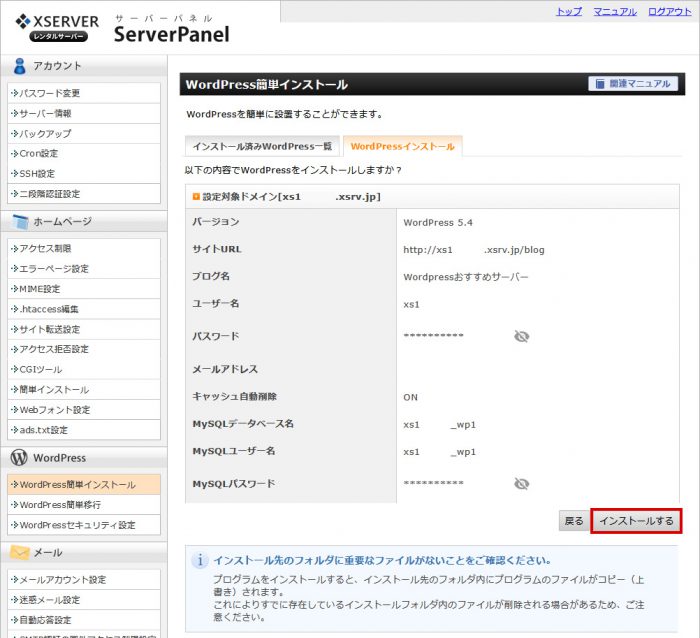
Task: Click blog name Wordpressおすすめサーバー
Action: [x=466, y=277]
